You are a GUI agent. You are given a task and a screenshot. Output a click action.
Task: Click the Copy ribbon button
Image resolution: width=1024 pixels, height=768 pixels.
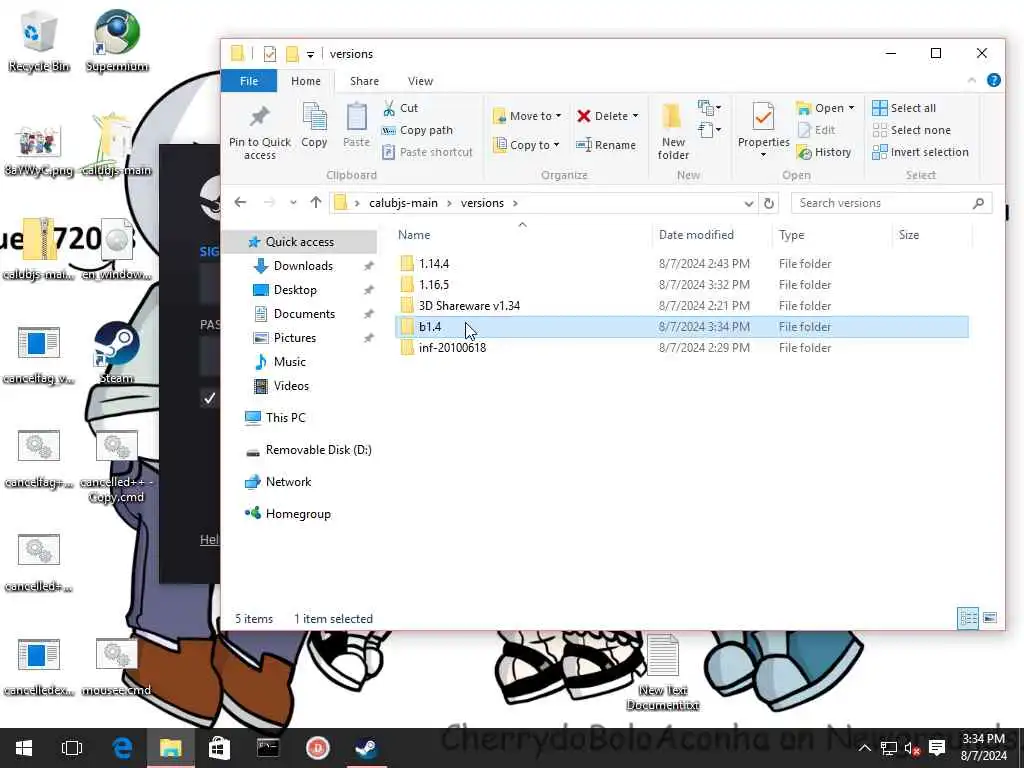pyautogui.click(x=314, y=125)
